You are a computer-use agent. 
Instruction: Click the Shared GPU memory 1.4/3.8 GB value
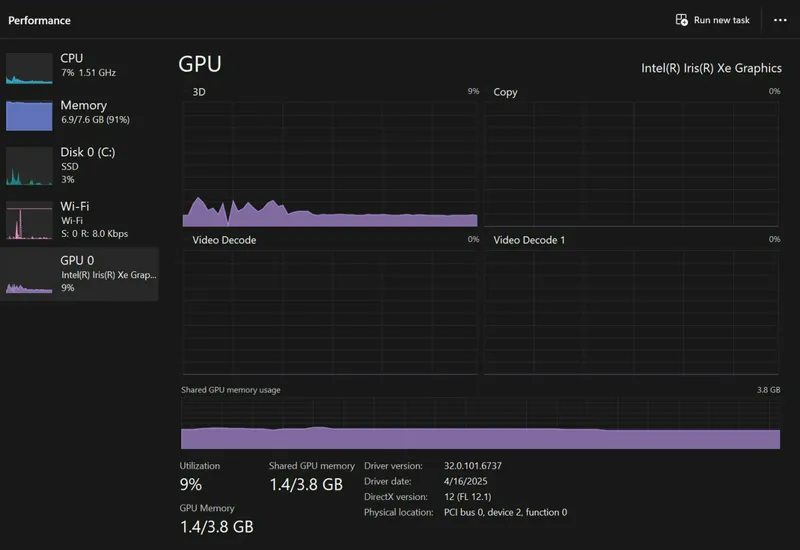[306, 484]
